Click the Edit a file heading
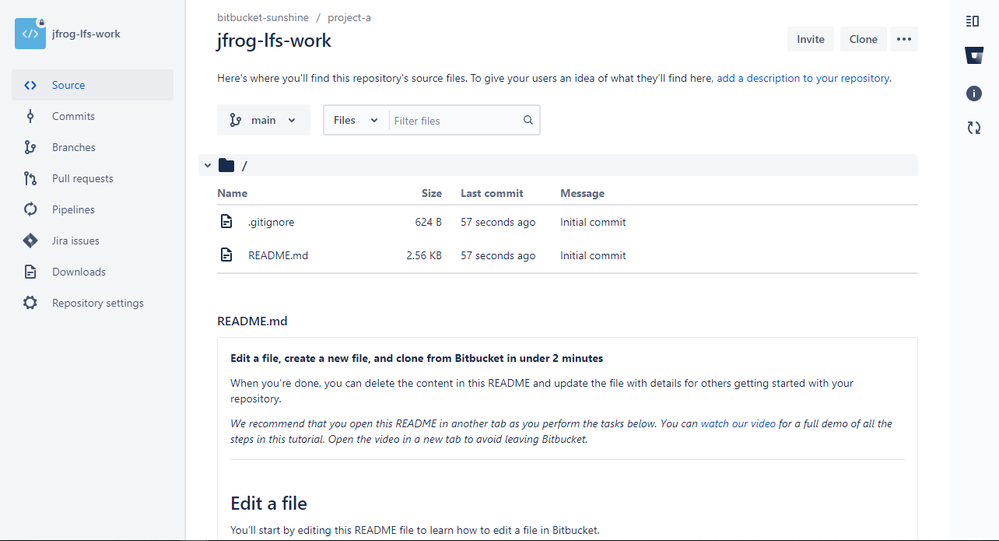This screenshot has height=541, width=999. click(269, 503)
